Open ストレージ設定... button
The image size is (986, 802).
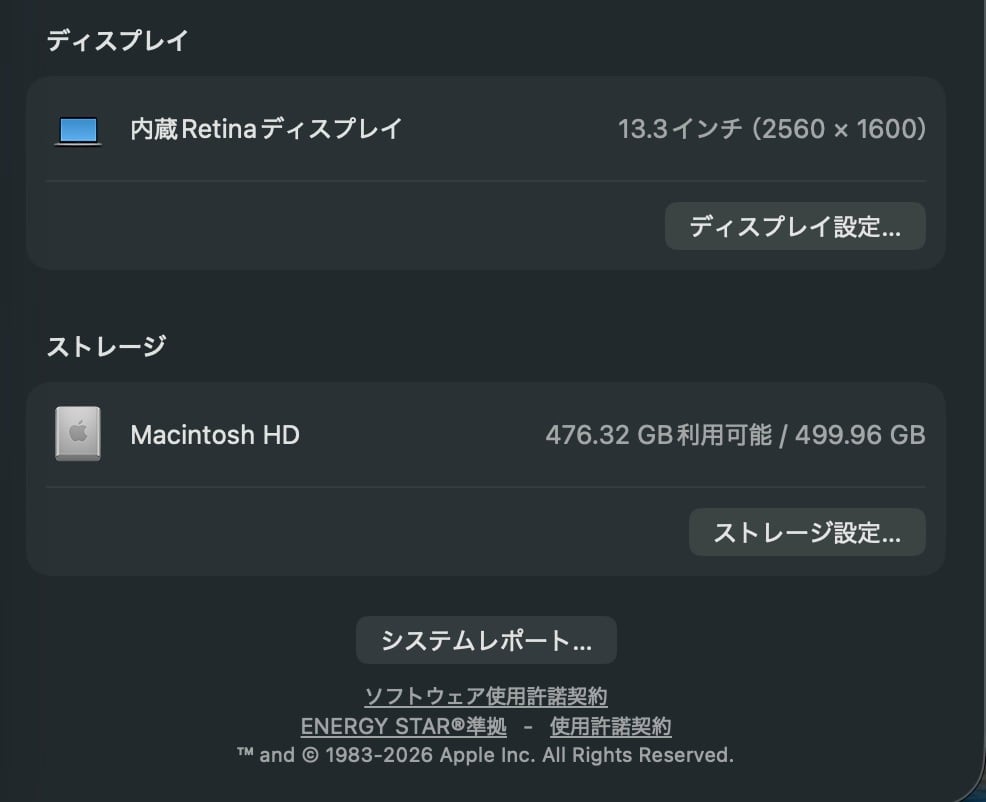[807, 532]
